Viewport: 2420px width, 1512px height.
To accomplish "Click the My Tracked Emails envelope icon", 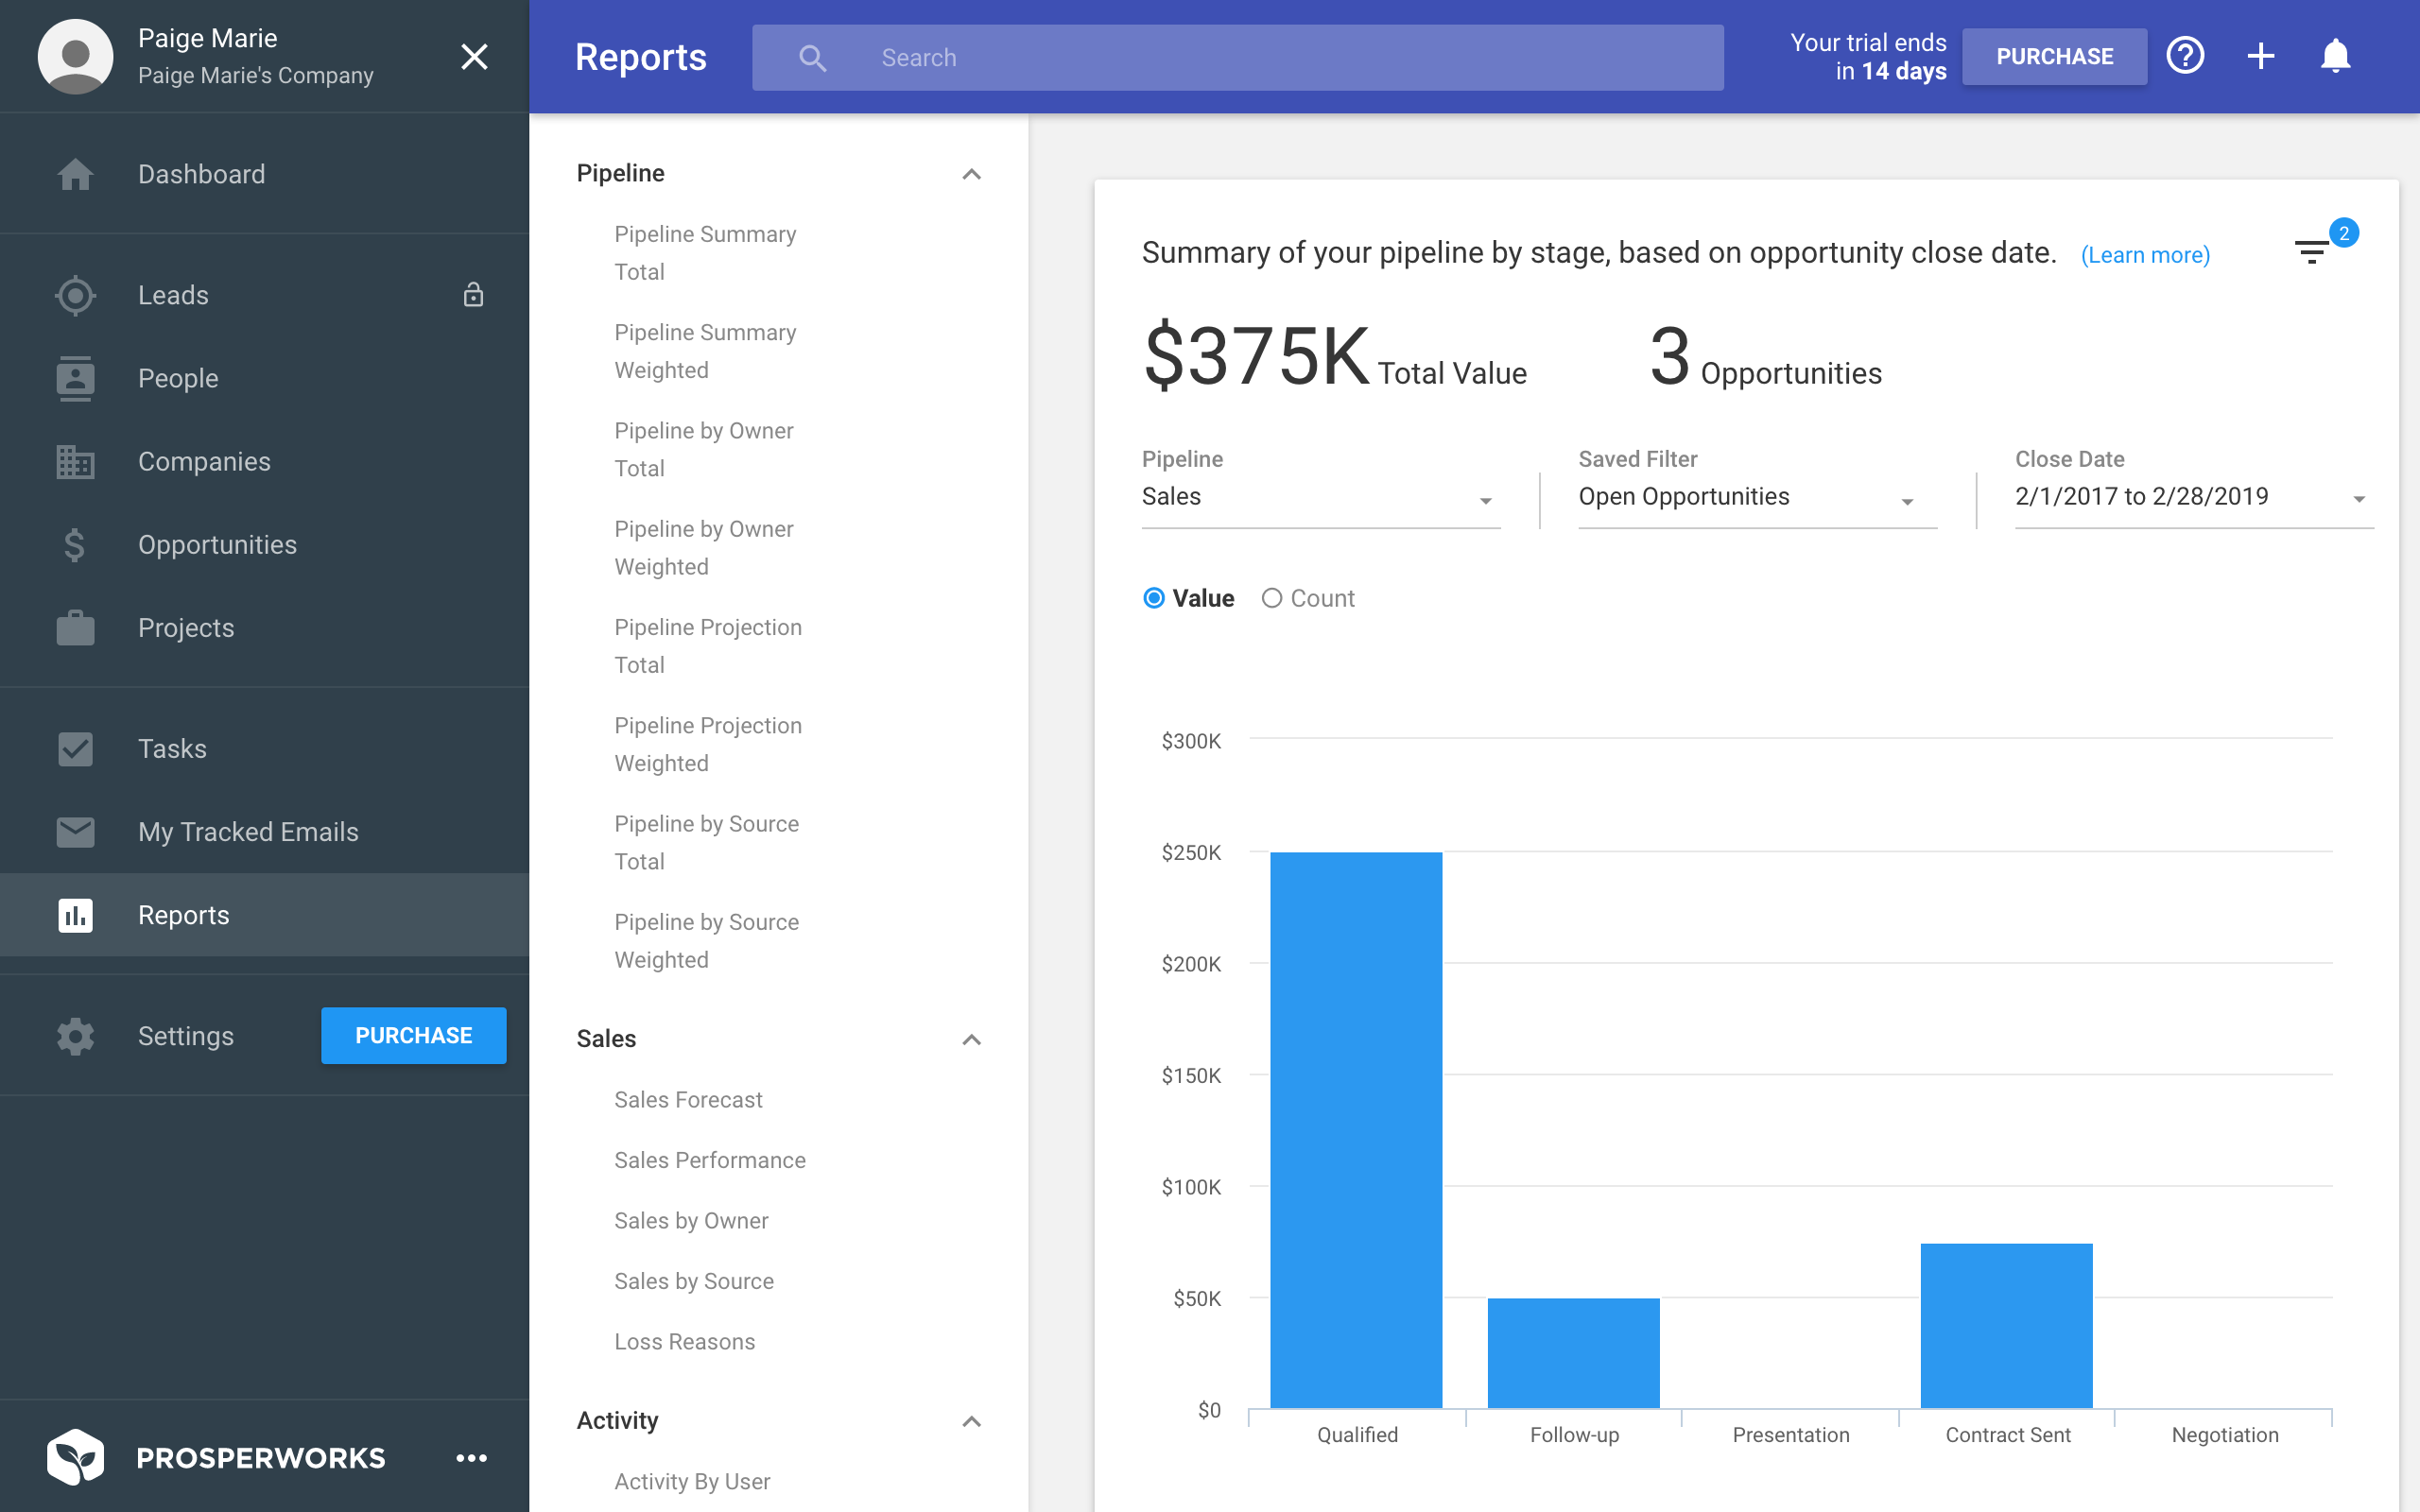I will pyautogui.click(x=75, y=832).
